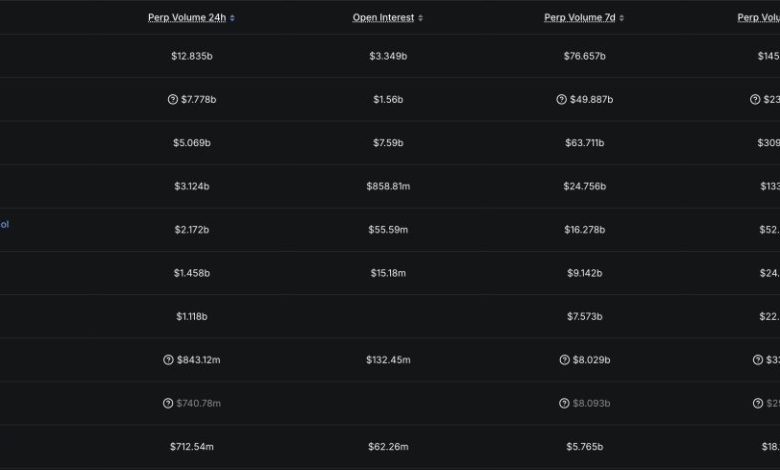Click the sort arrows beside Perp Volume 24h

[233, 18]
